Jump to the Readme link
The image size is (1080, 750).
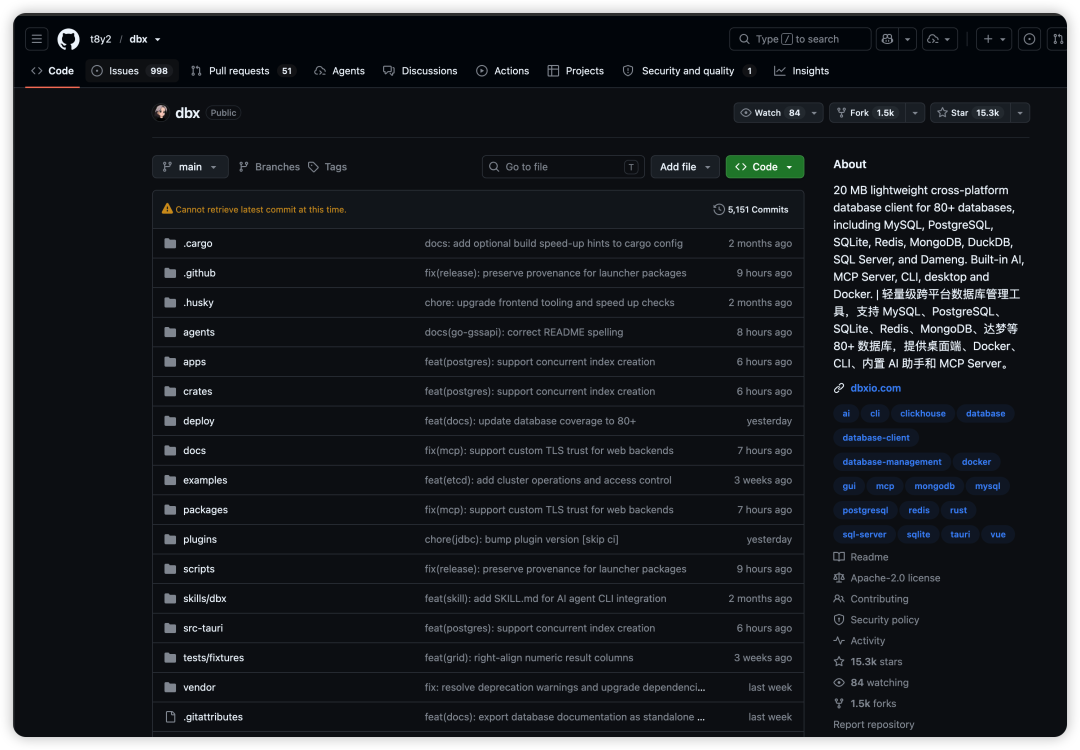point(869,557)
